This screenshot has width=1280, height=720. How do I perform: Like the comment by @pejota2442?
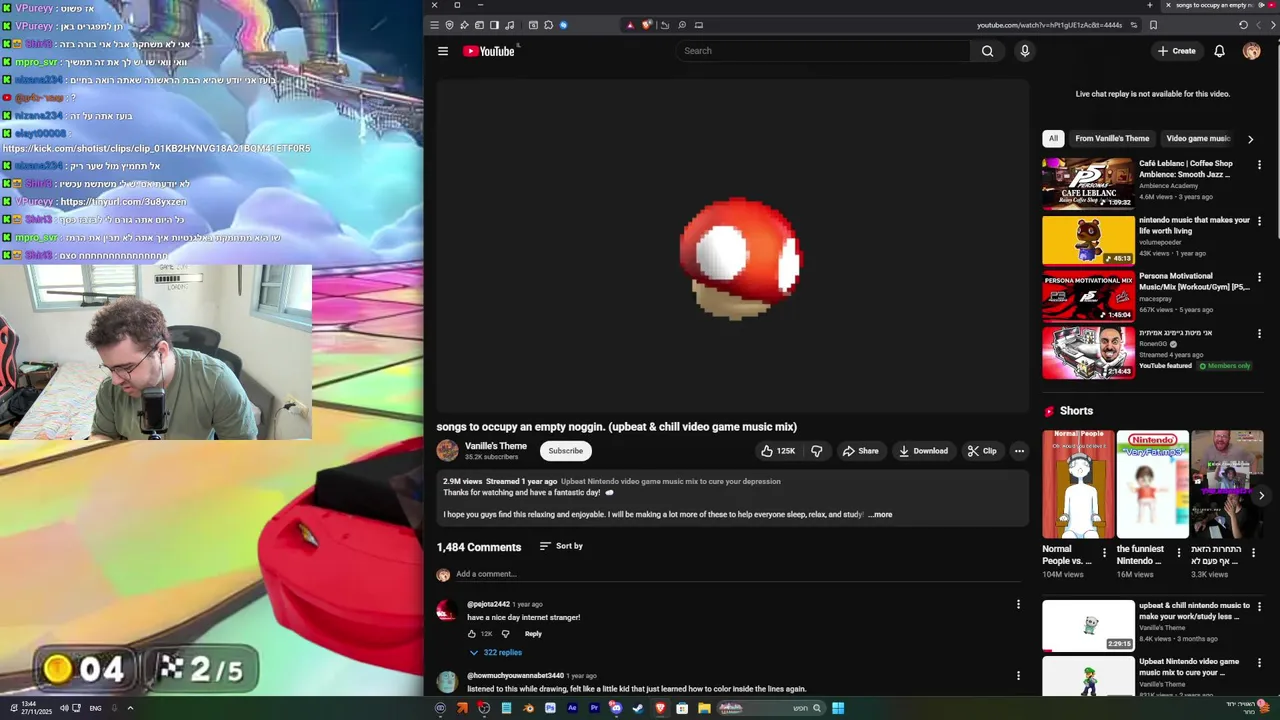coord(472,634)
